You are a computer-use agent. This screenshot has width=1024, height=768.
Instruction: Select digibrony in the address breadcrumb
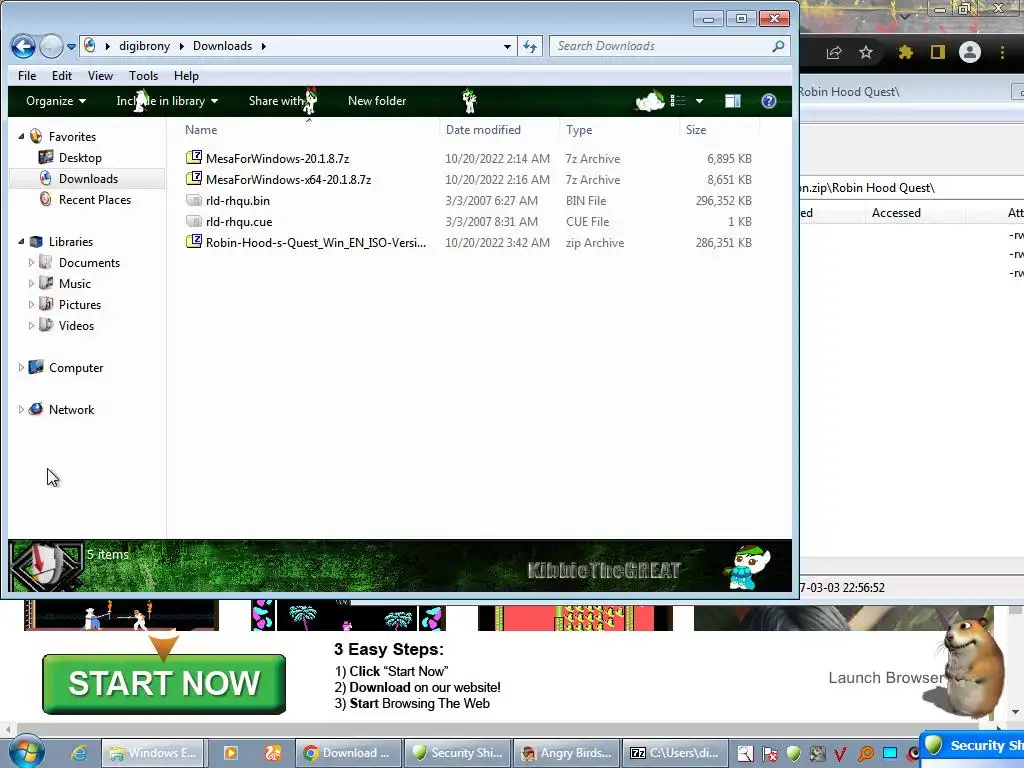(x=144, y=46)
